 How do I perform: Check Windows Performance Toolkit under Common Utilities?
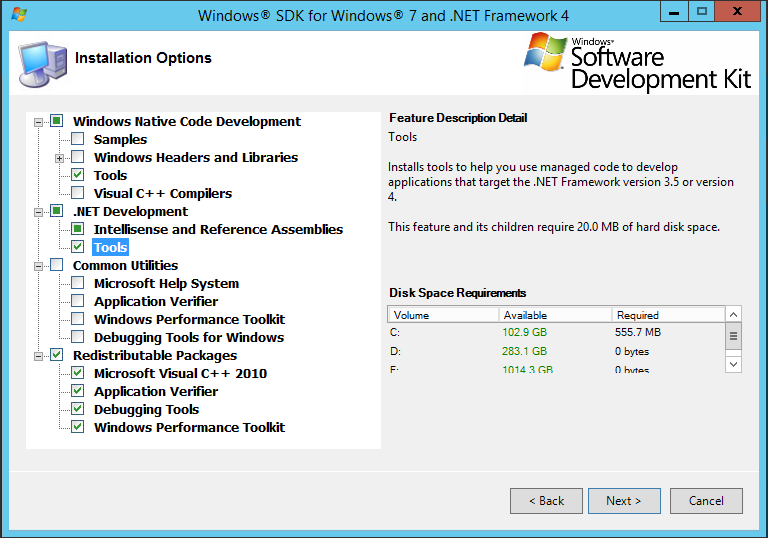[78, 318]
